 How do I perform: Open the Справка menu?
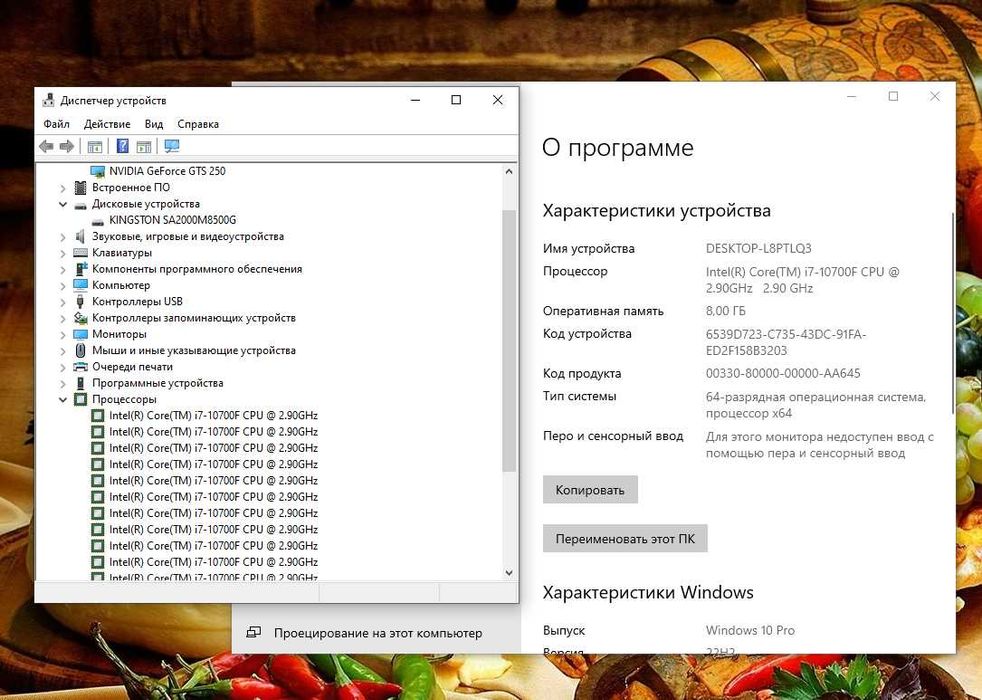(x=198, y=124)
